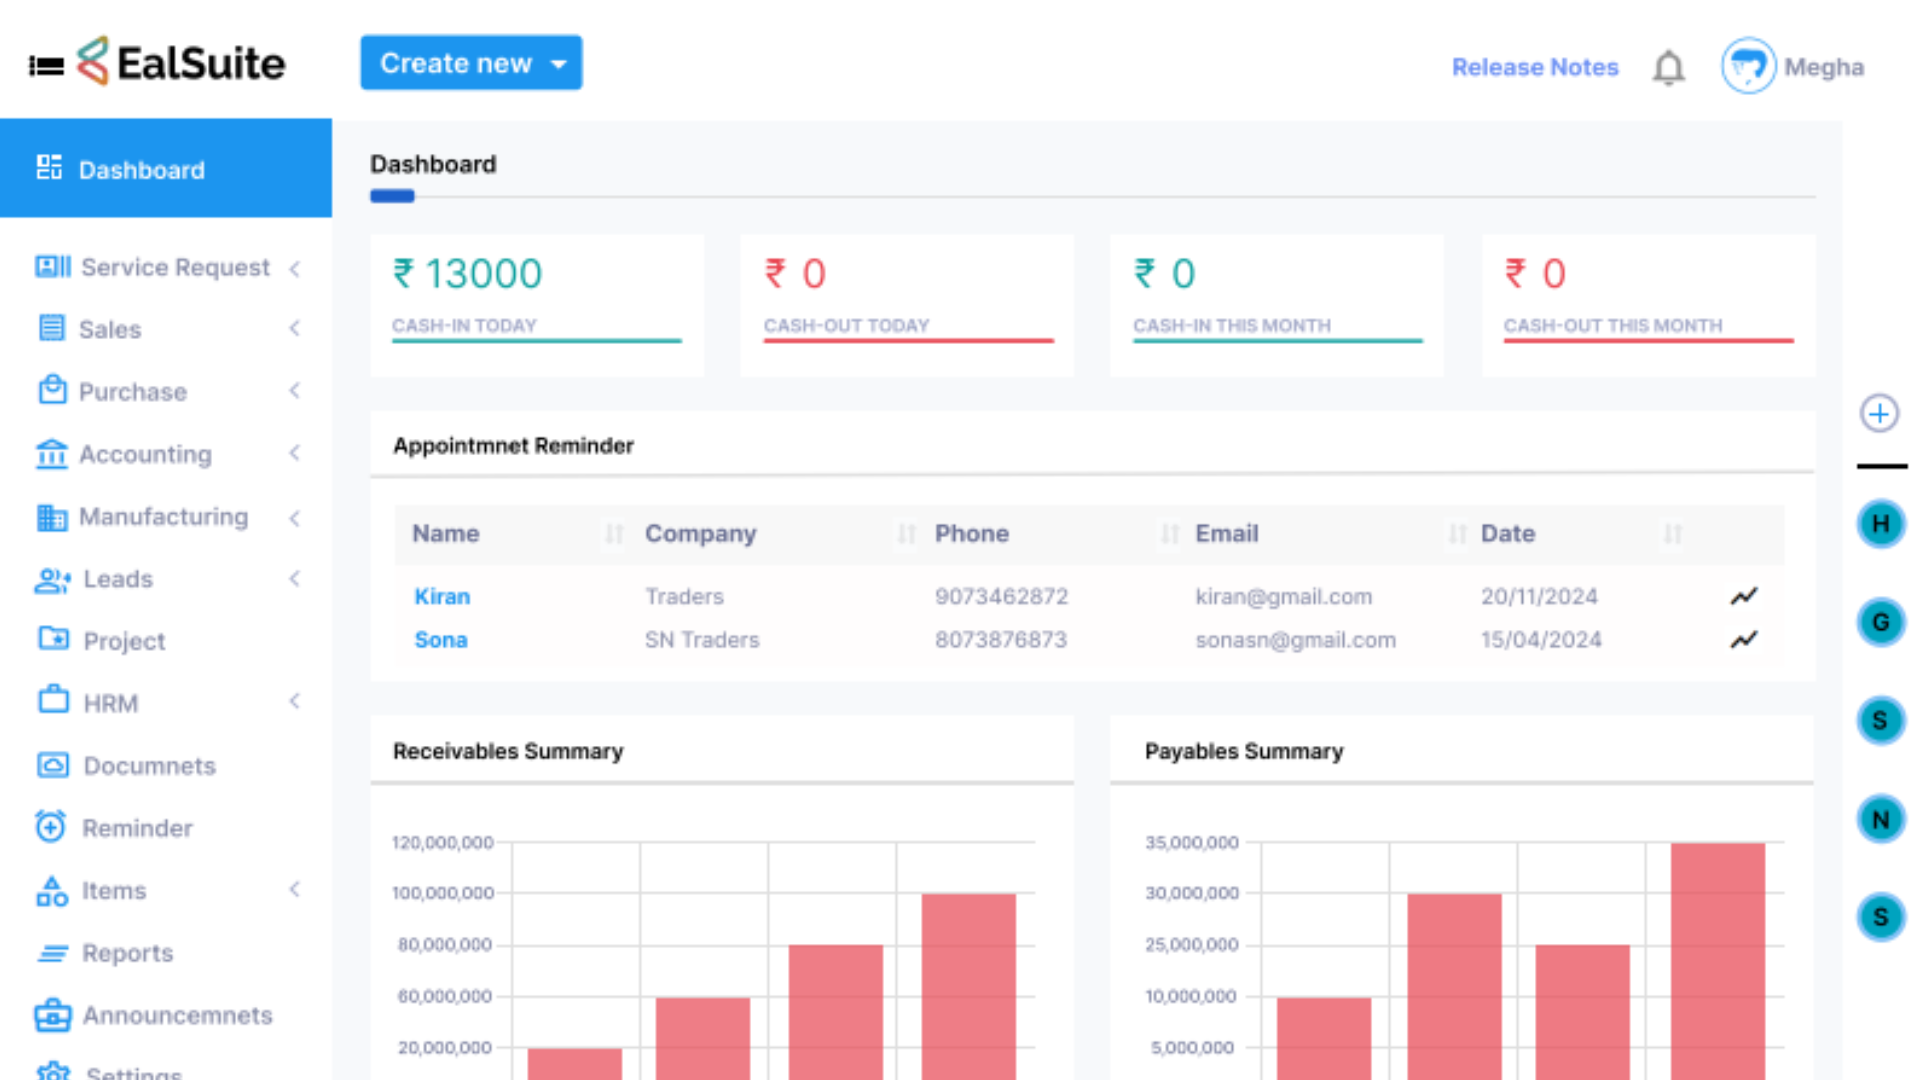The image size is (1920, 1080).
Task: Select the H contact bubble
Action: point(1881,524)
